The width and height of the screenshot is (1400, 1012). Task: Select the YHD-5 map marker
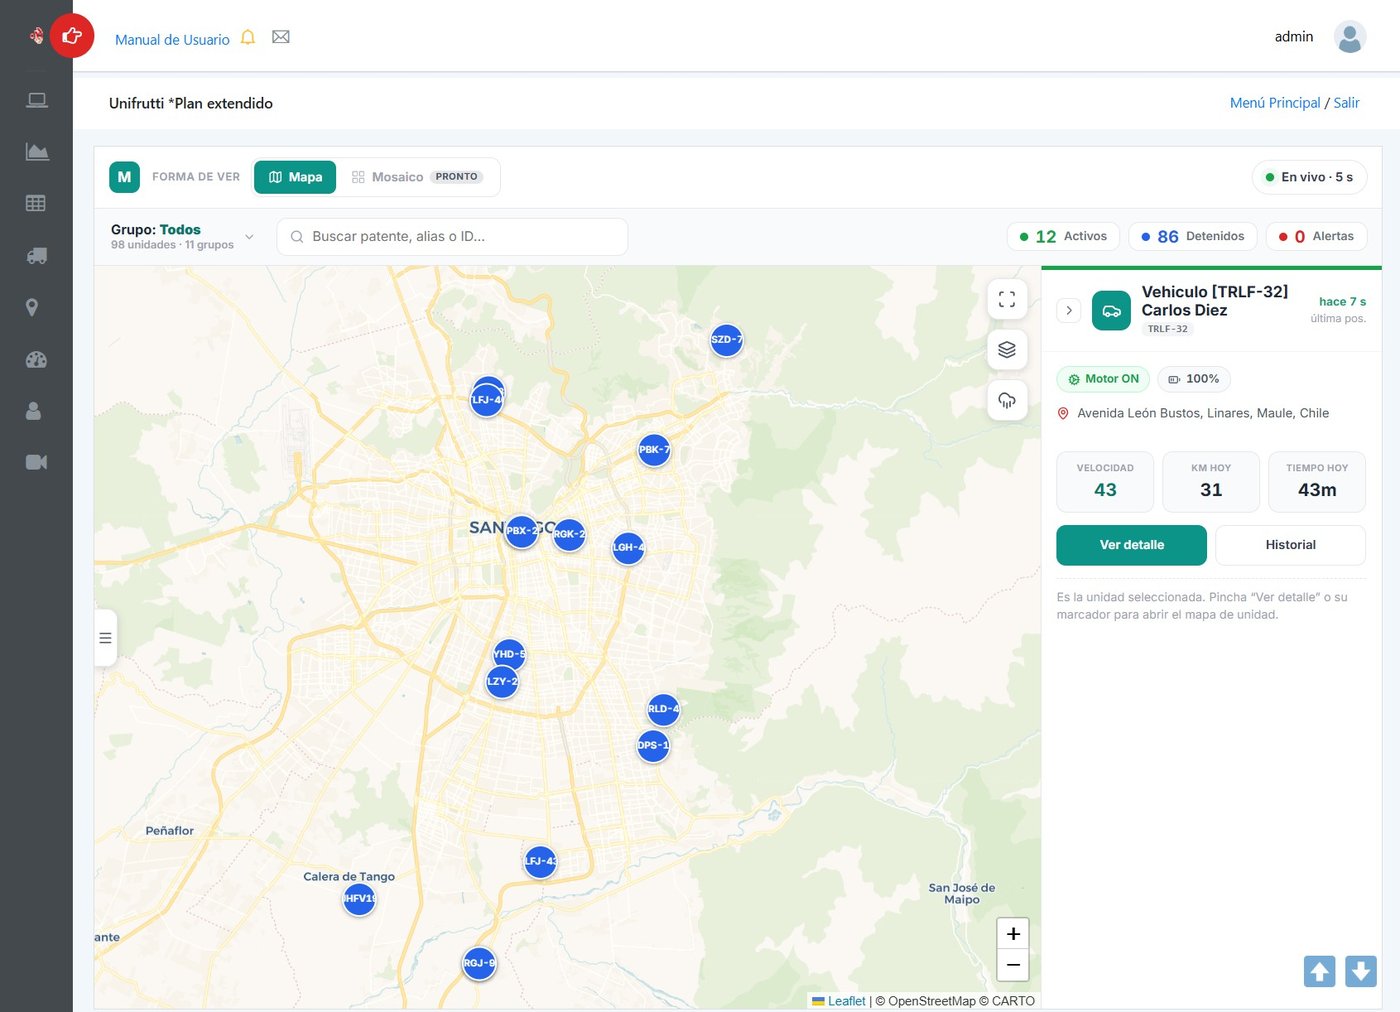509,655
